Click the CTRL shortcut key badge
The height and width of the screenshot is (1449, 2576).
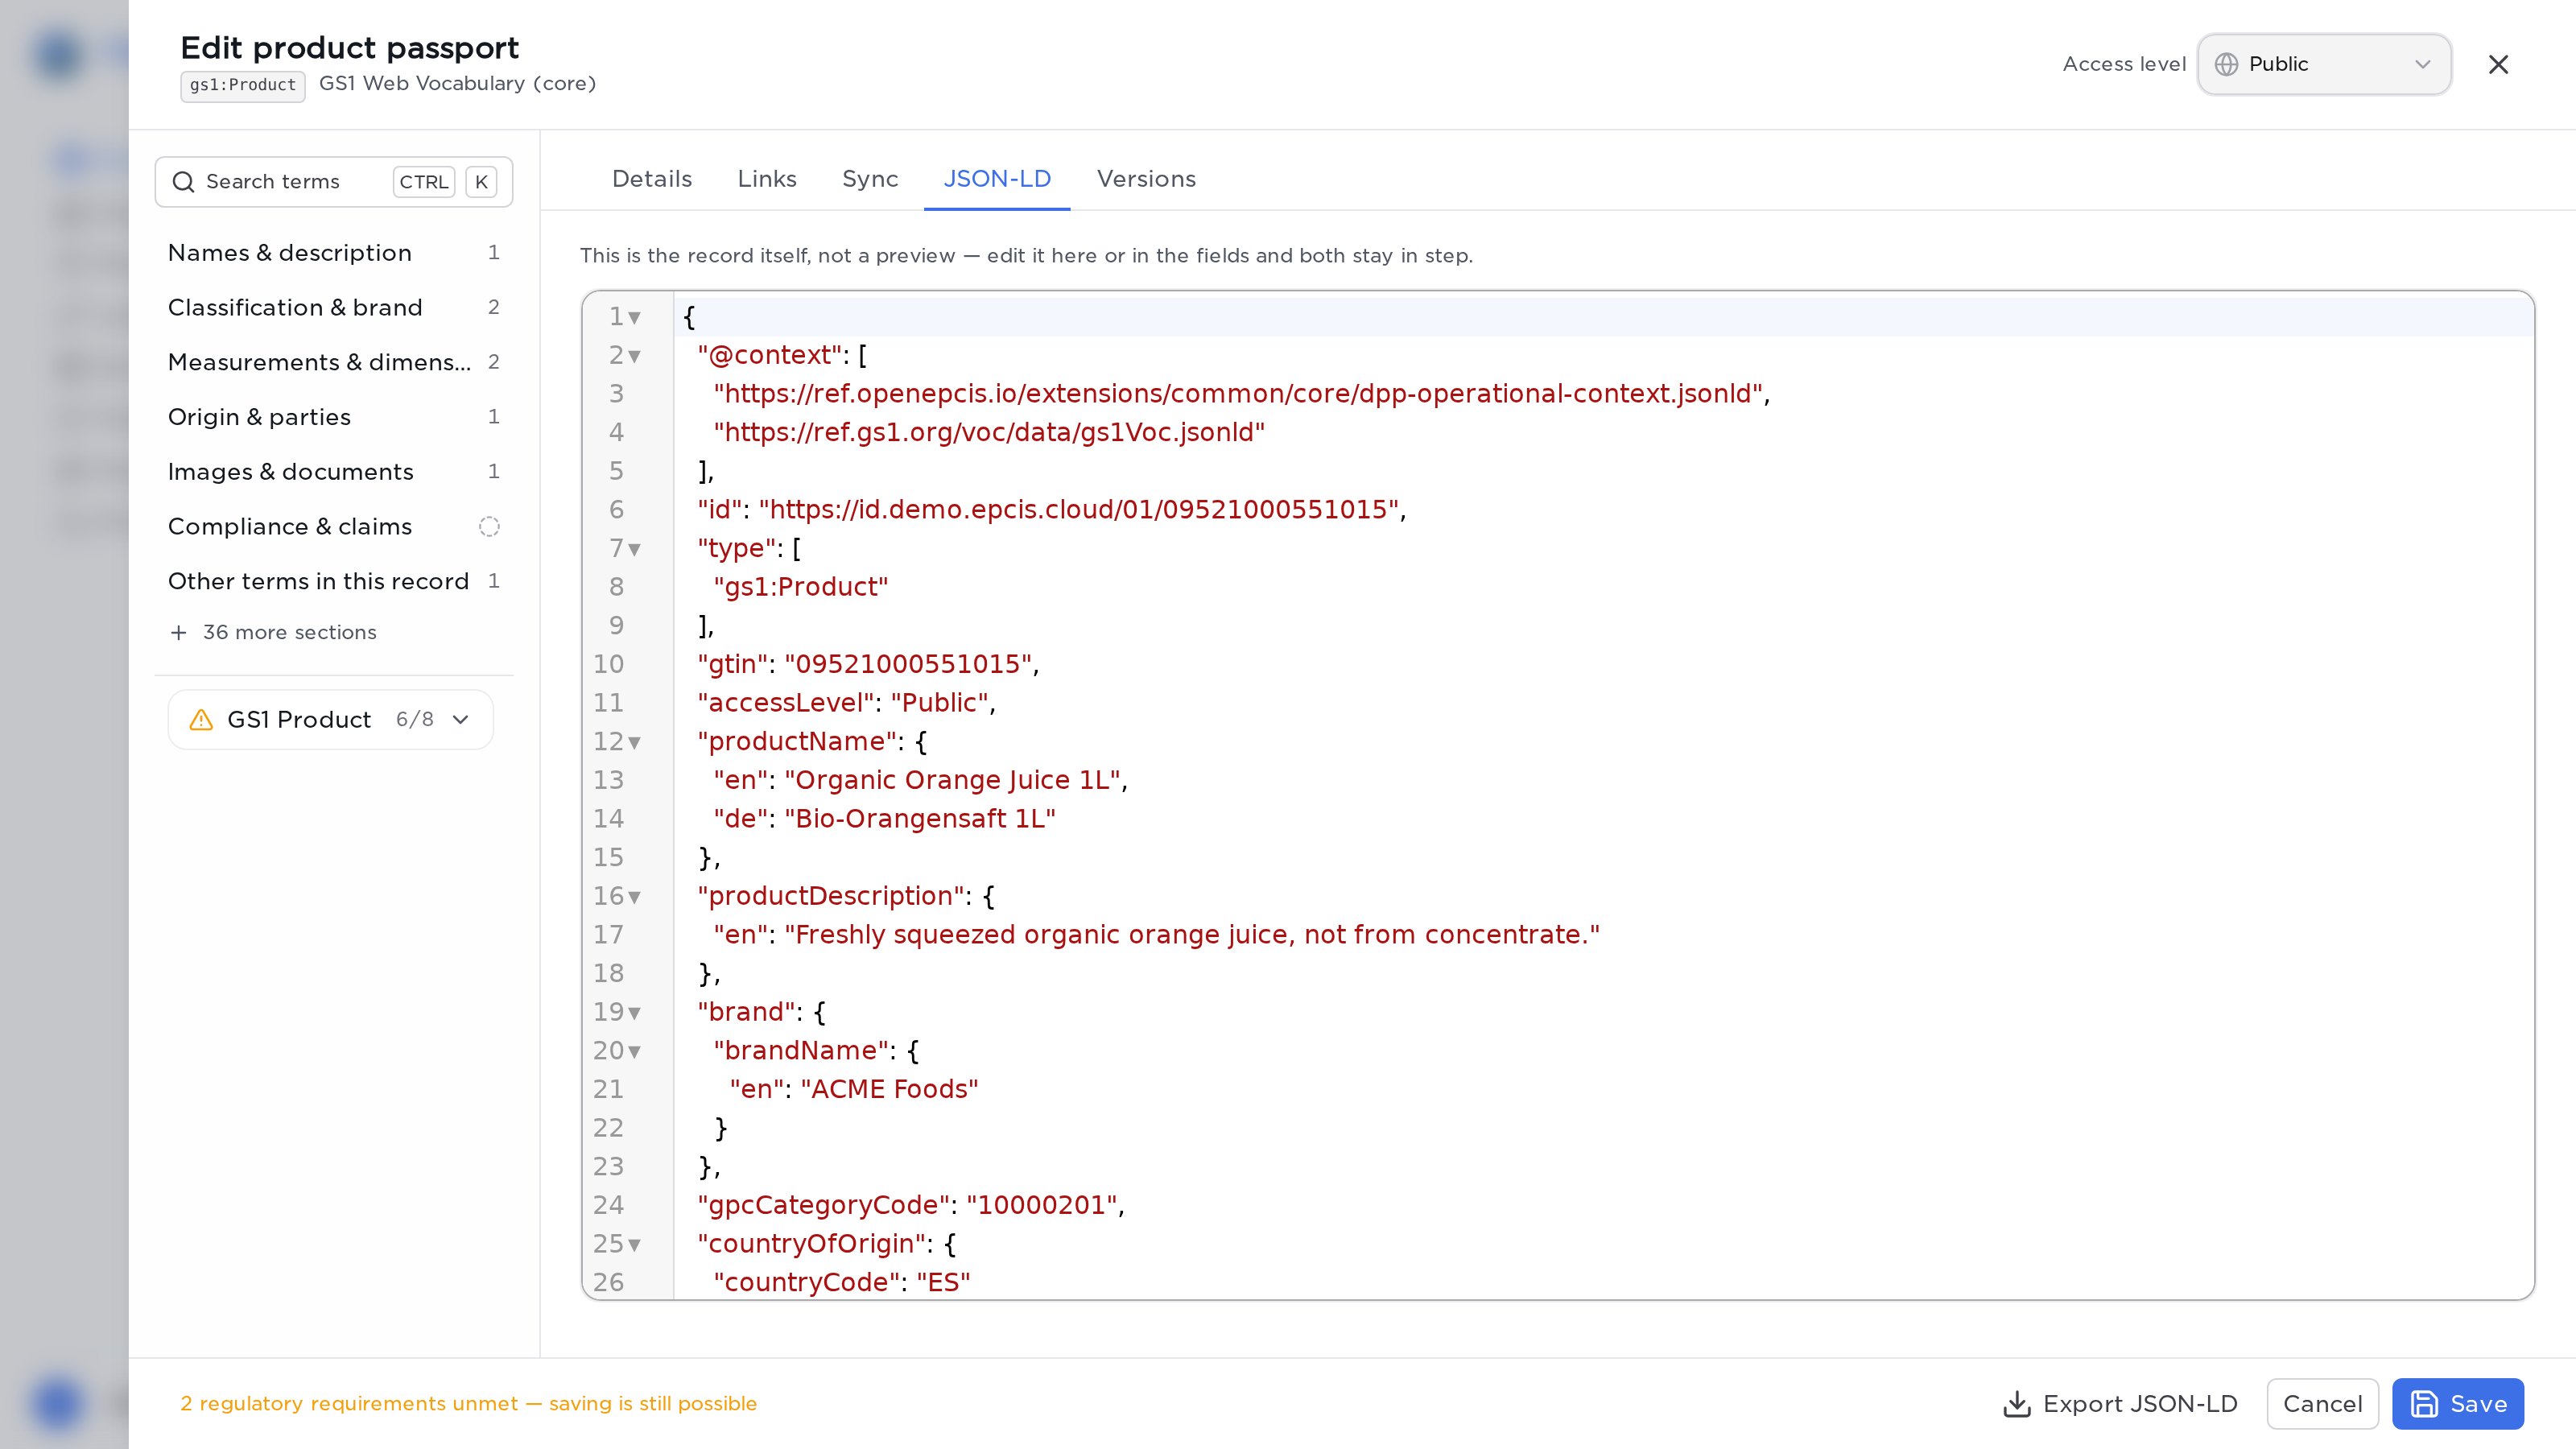coord(424,182)
